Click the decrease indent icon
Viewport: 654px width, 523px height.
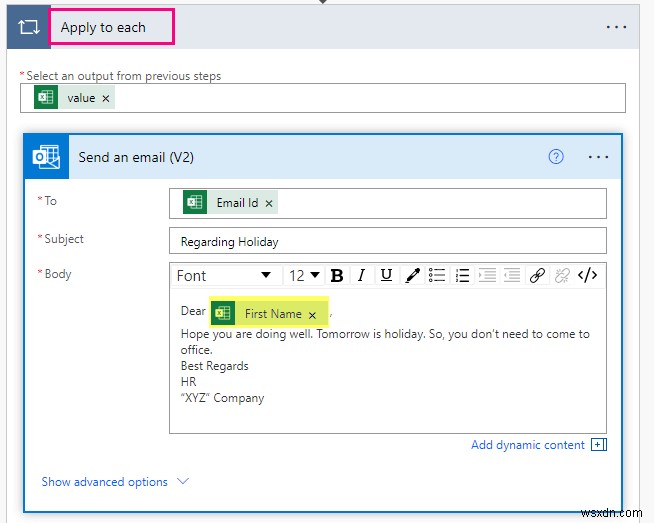pyautogui.click(x=512, y=276)
